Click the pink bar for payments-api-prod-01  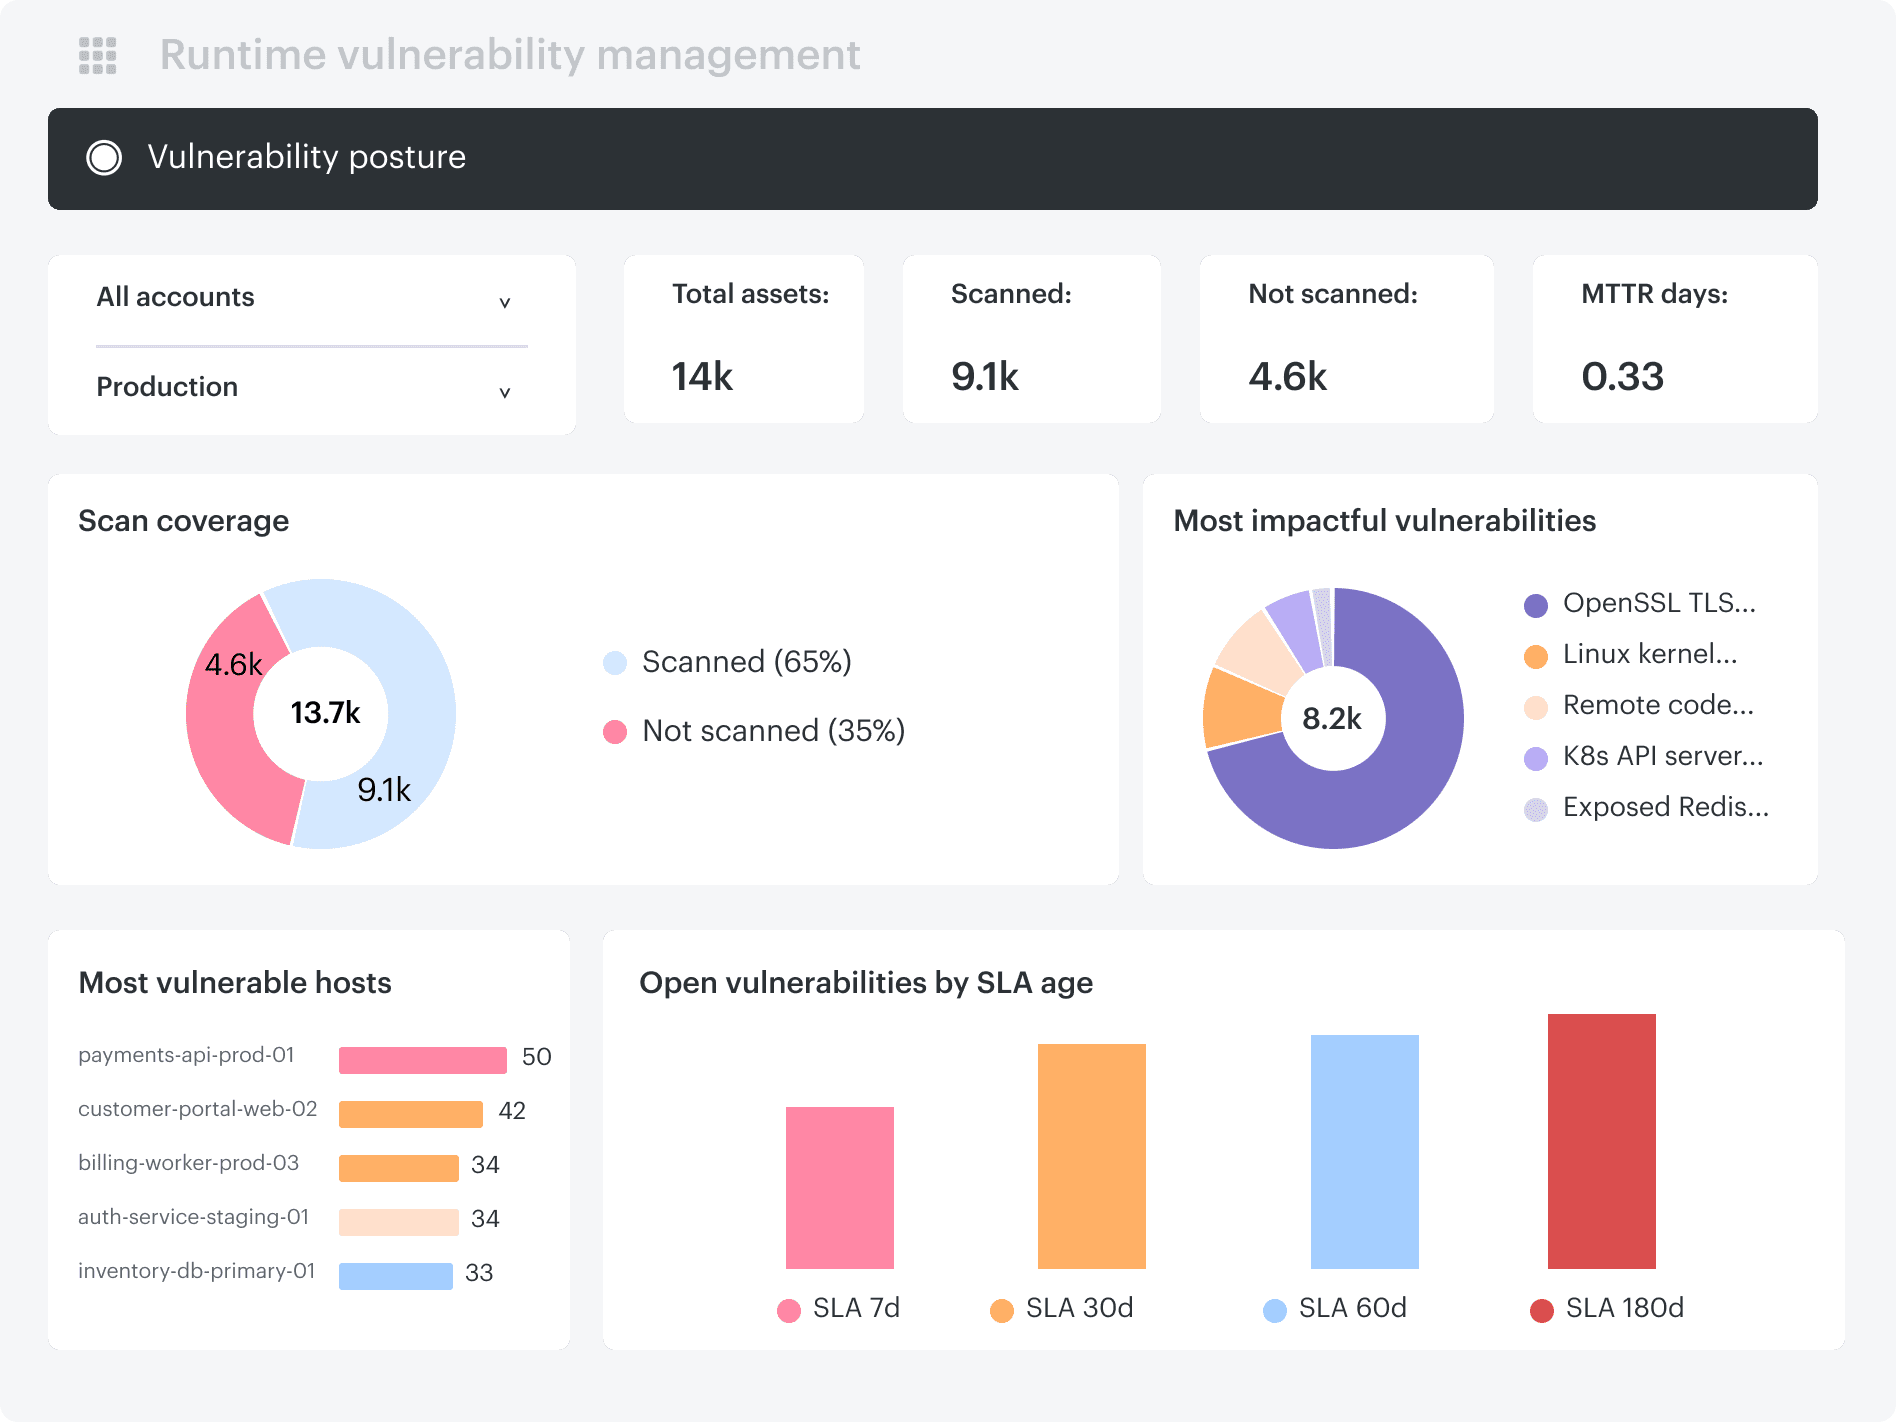[423, 1060]
